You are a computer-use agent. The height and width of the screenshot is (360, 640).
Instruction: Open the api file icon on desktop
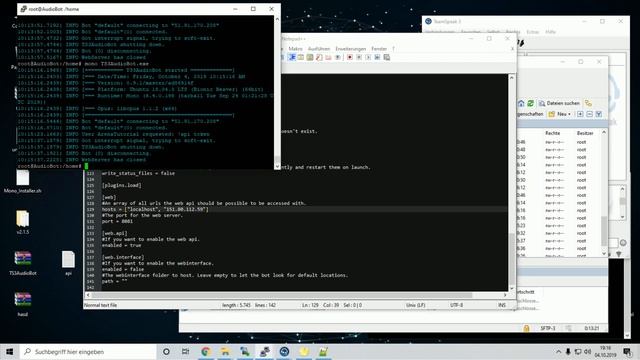pyautogui.click(x=68, y=263)
